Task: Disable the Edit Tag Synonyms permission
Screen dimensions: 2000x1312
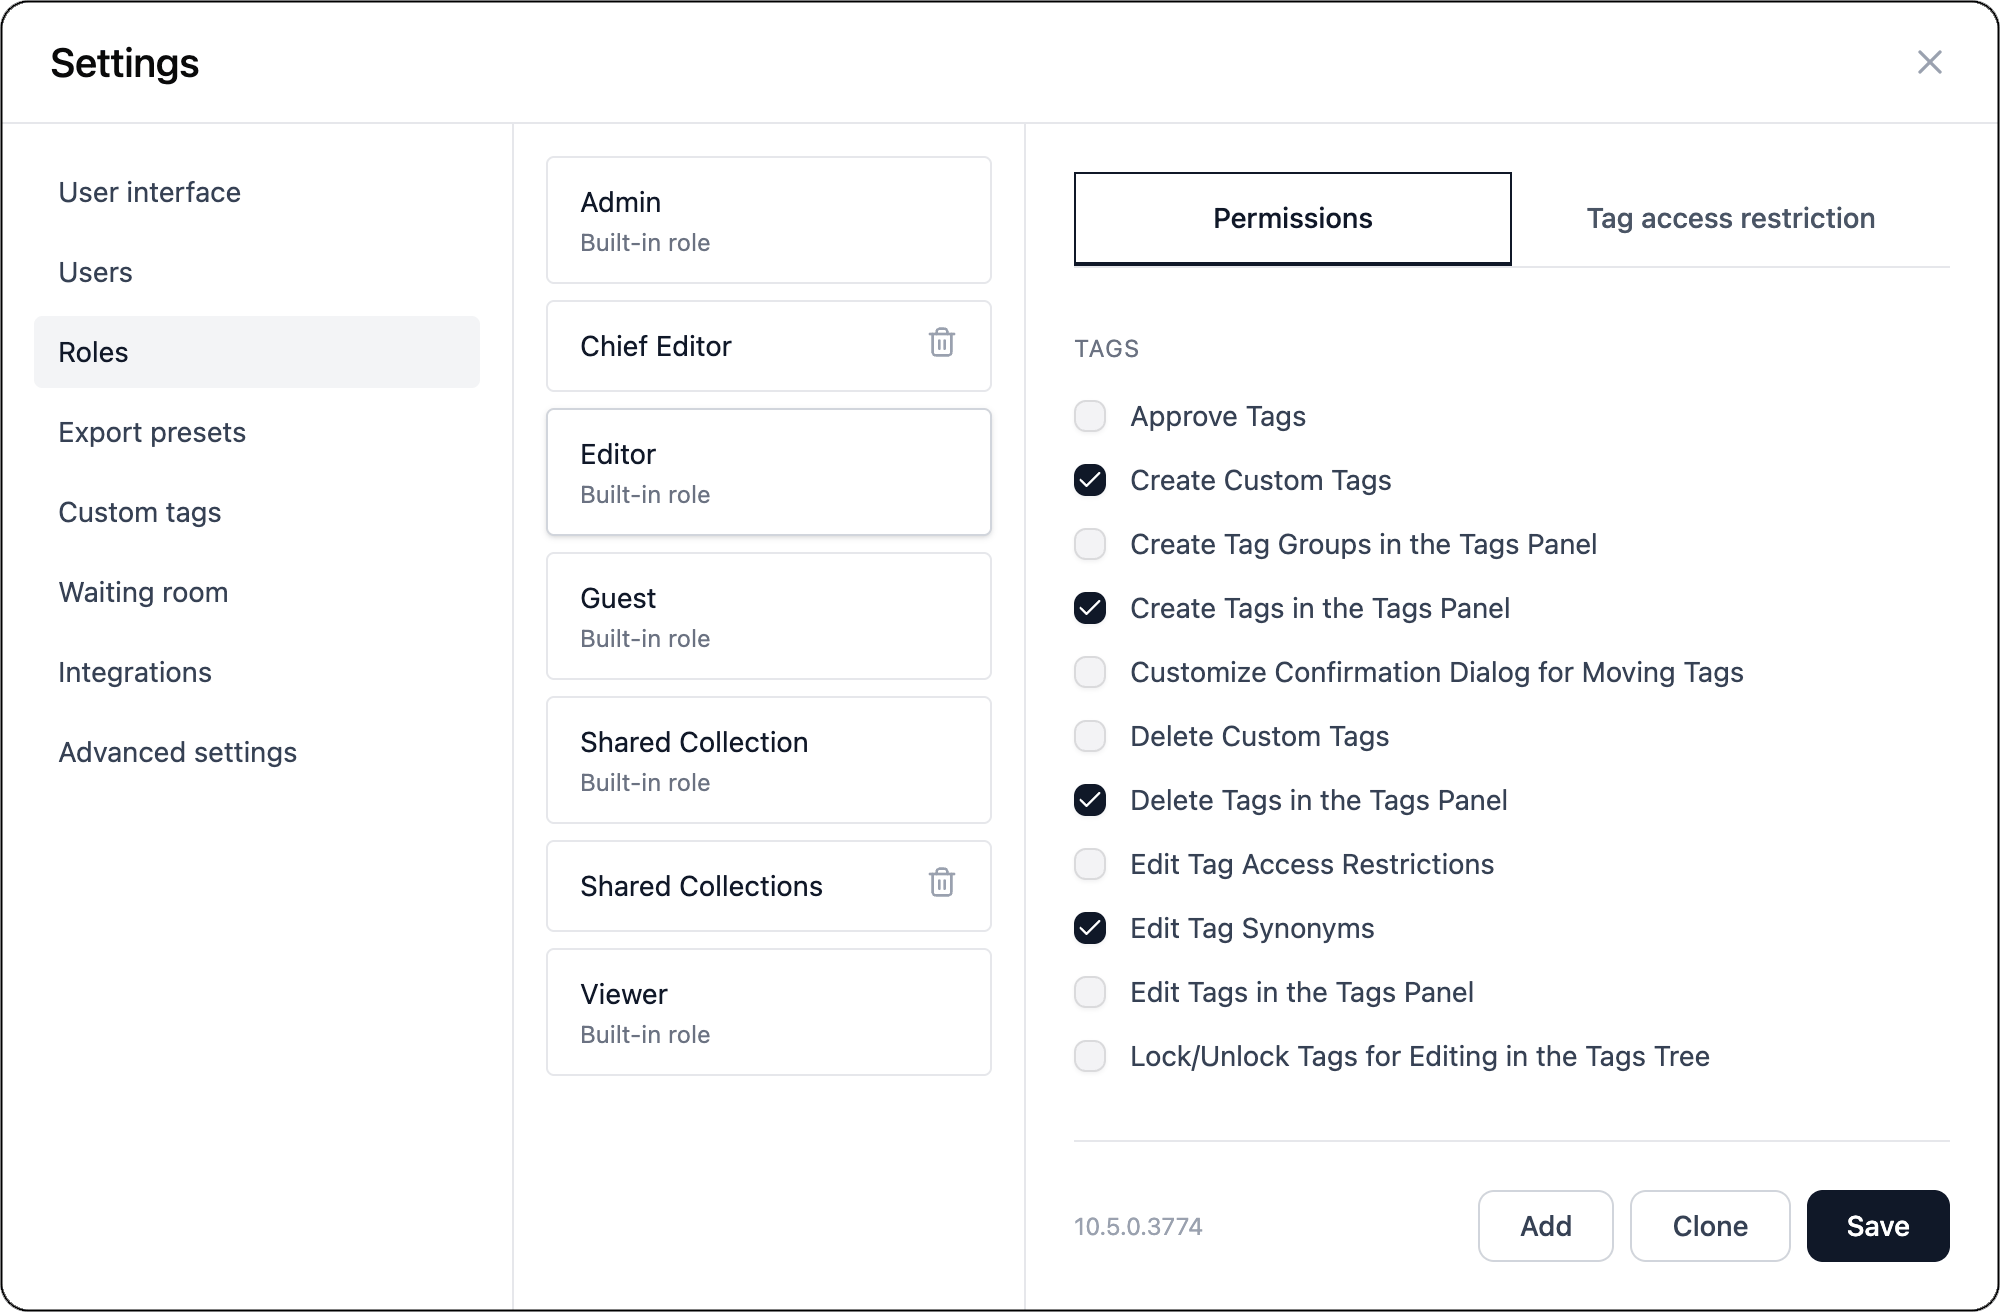Action: 1090,928
